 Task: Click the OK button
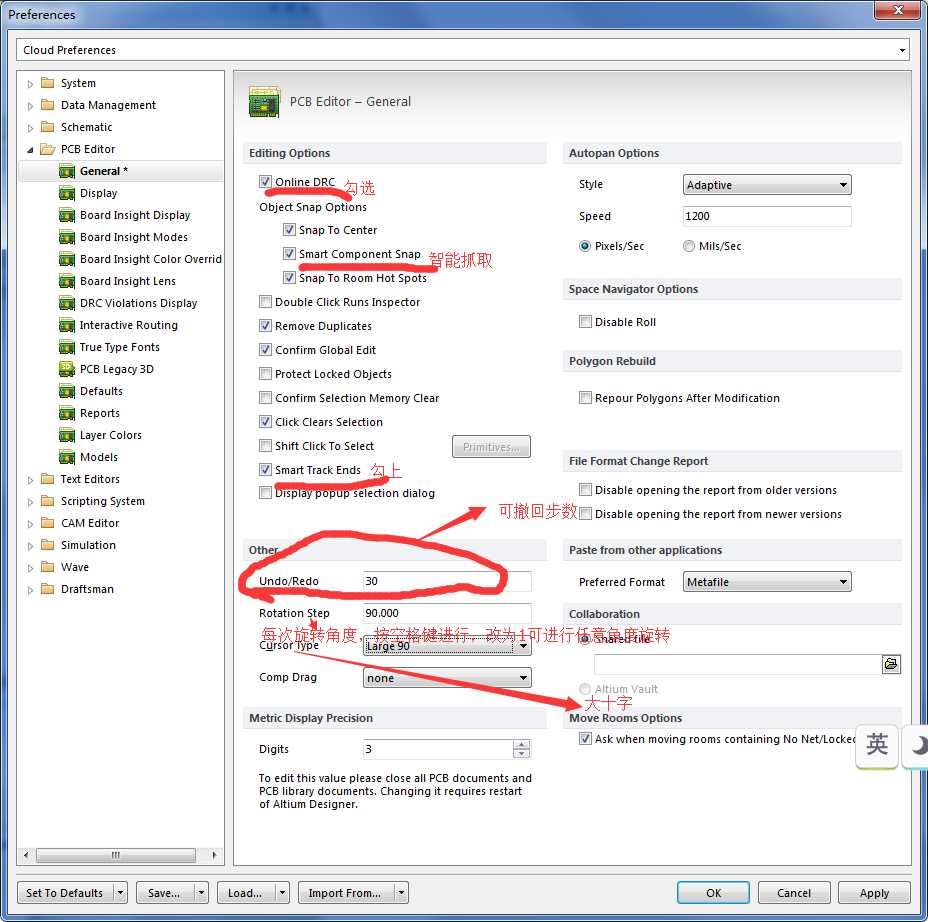pyautogui.click(x=713, y=892)
